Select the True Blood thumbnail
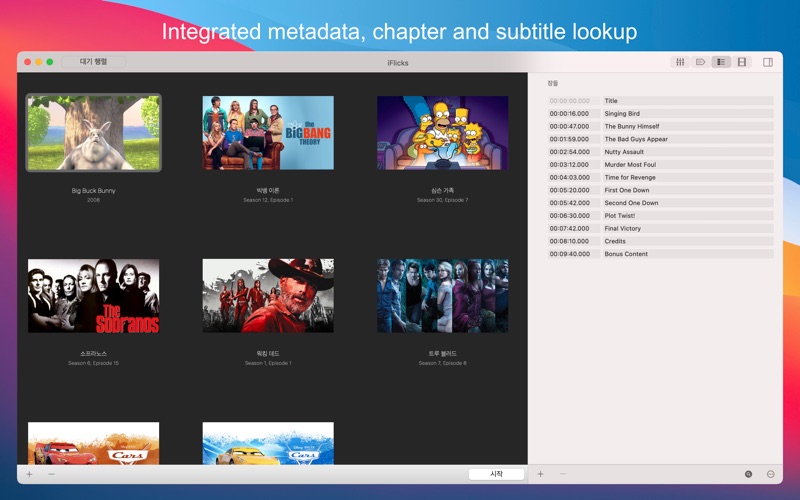 coord(442,295)
